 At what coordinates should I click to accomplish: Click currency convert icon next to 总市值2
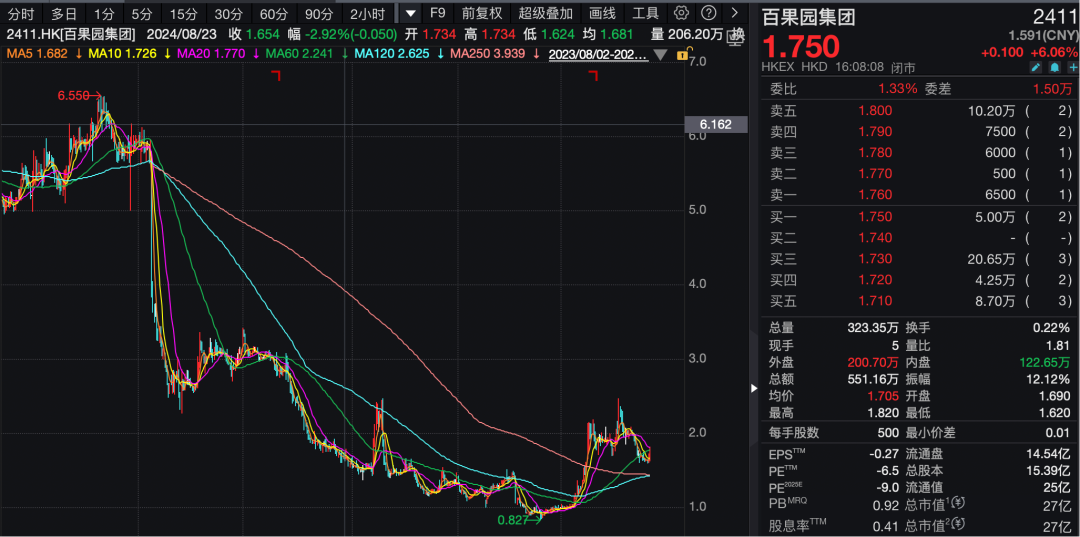pos(959,524)
